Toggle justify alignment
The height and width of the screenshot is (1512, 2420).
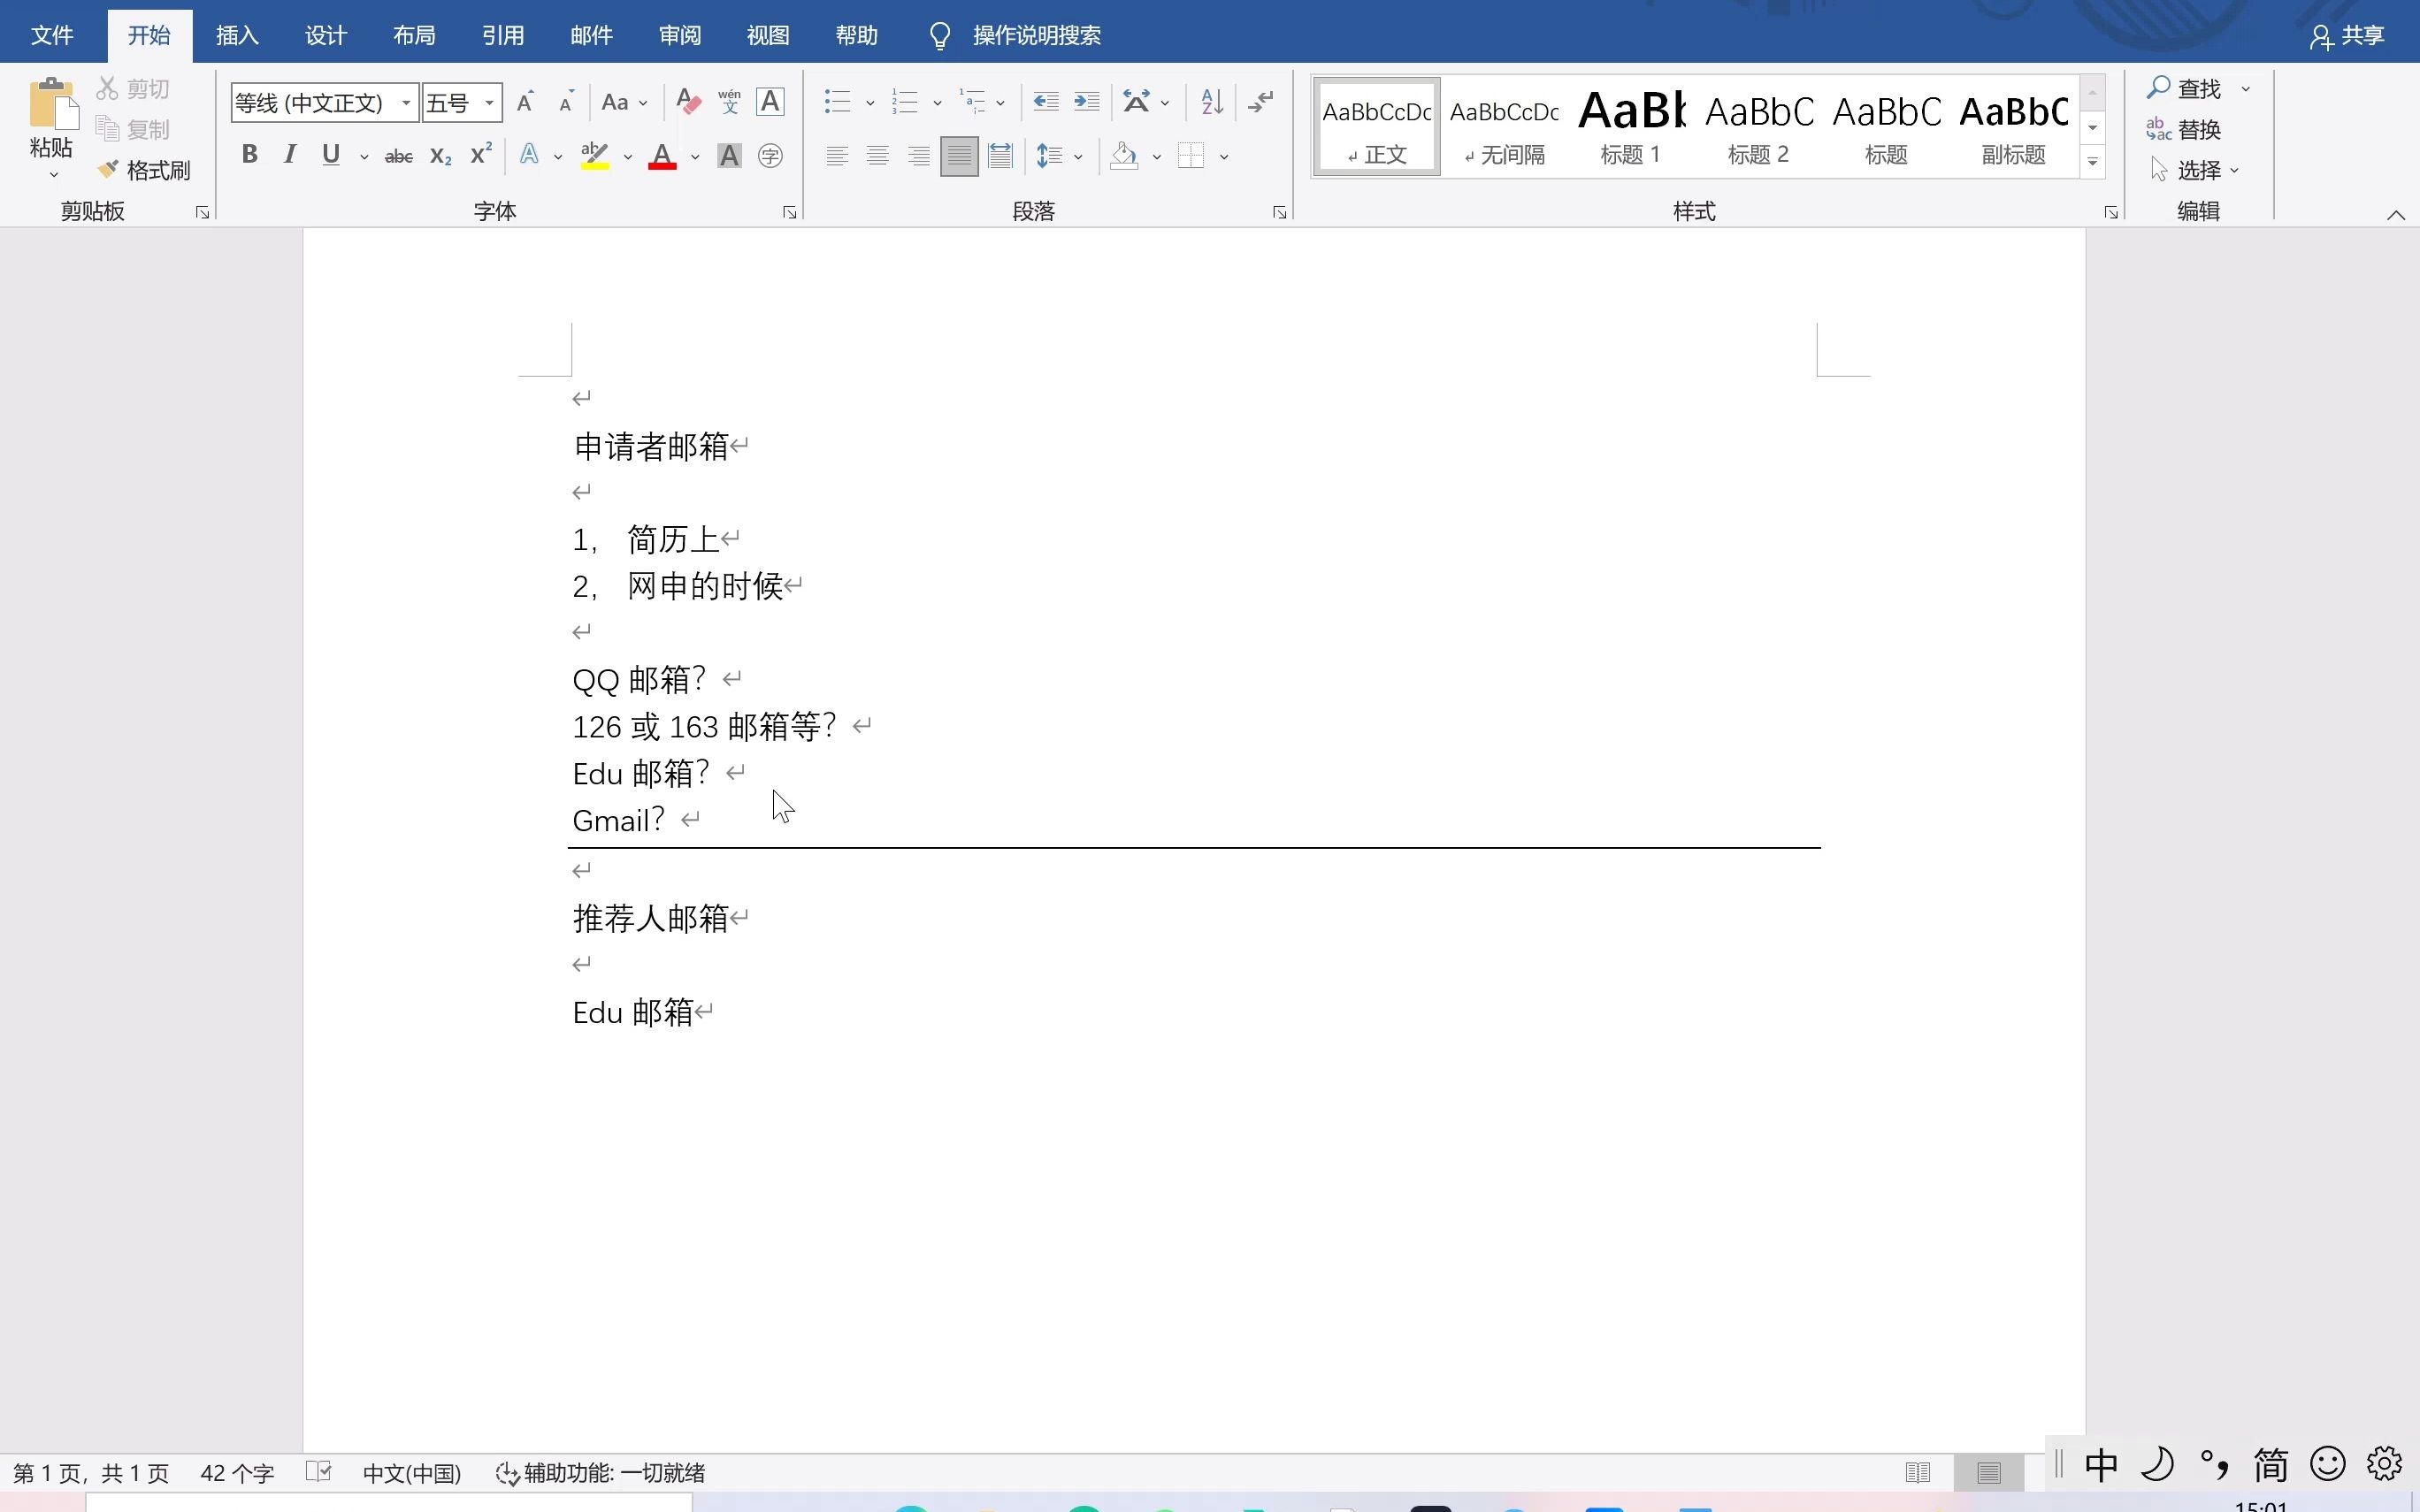[x=959, y=156]
